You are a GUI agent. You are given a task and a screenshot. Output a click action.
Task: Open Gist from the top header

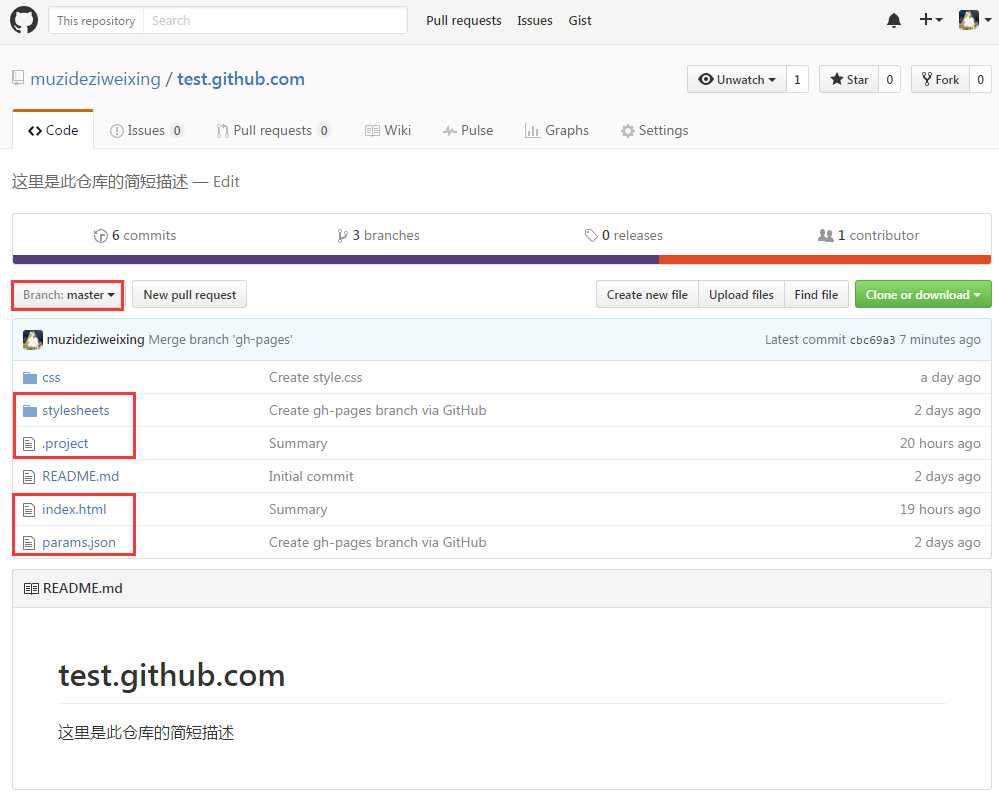[x=580, y=20]
